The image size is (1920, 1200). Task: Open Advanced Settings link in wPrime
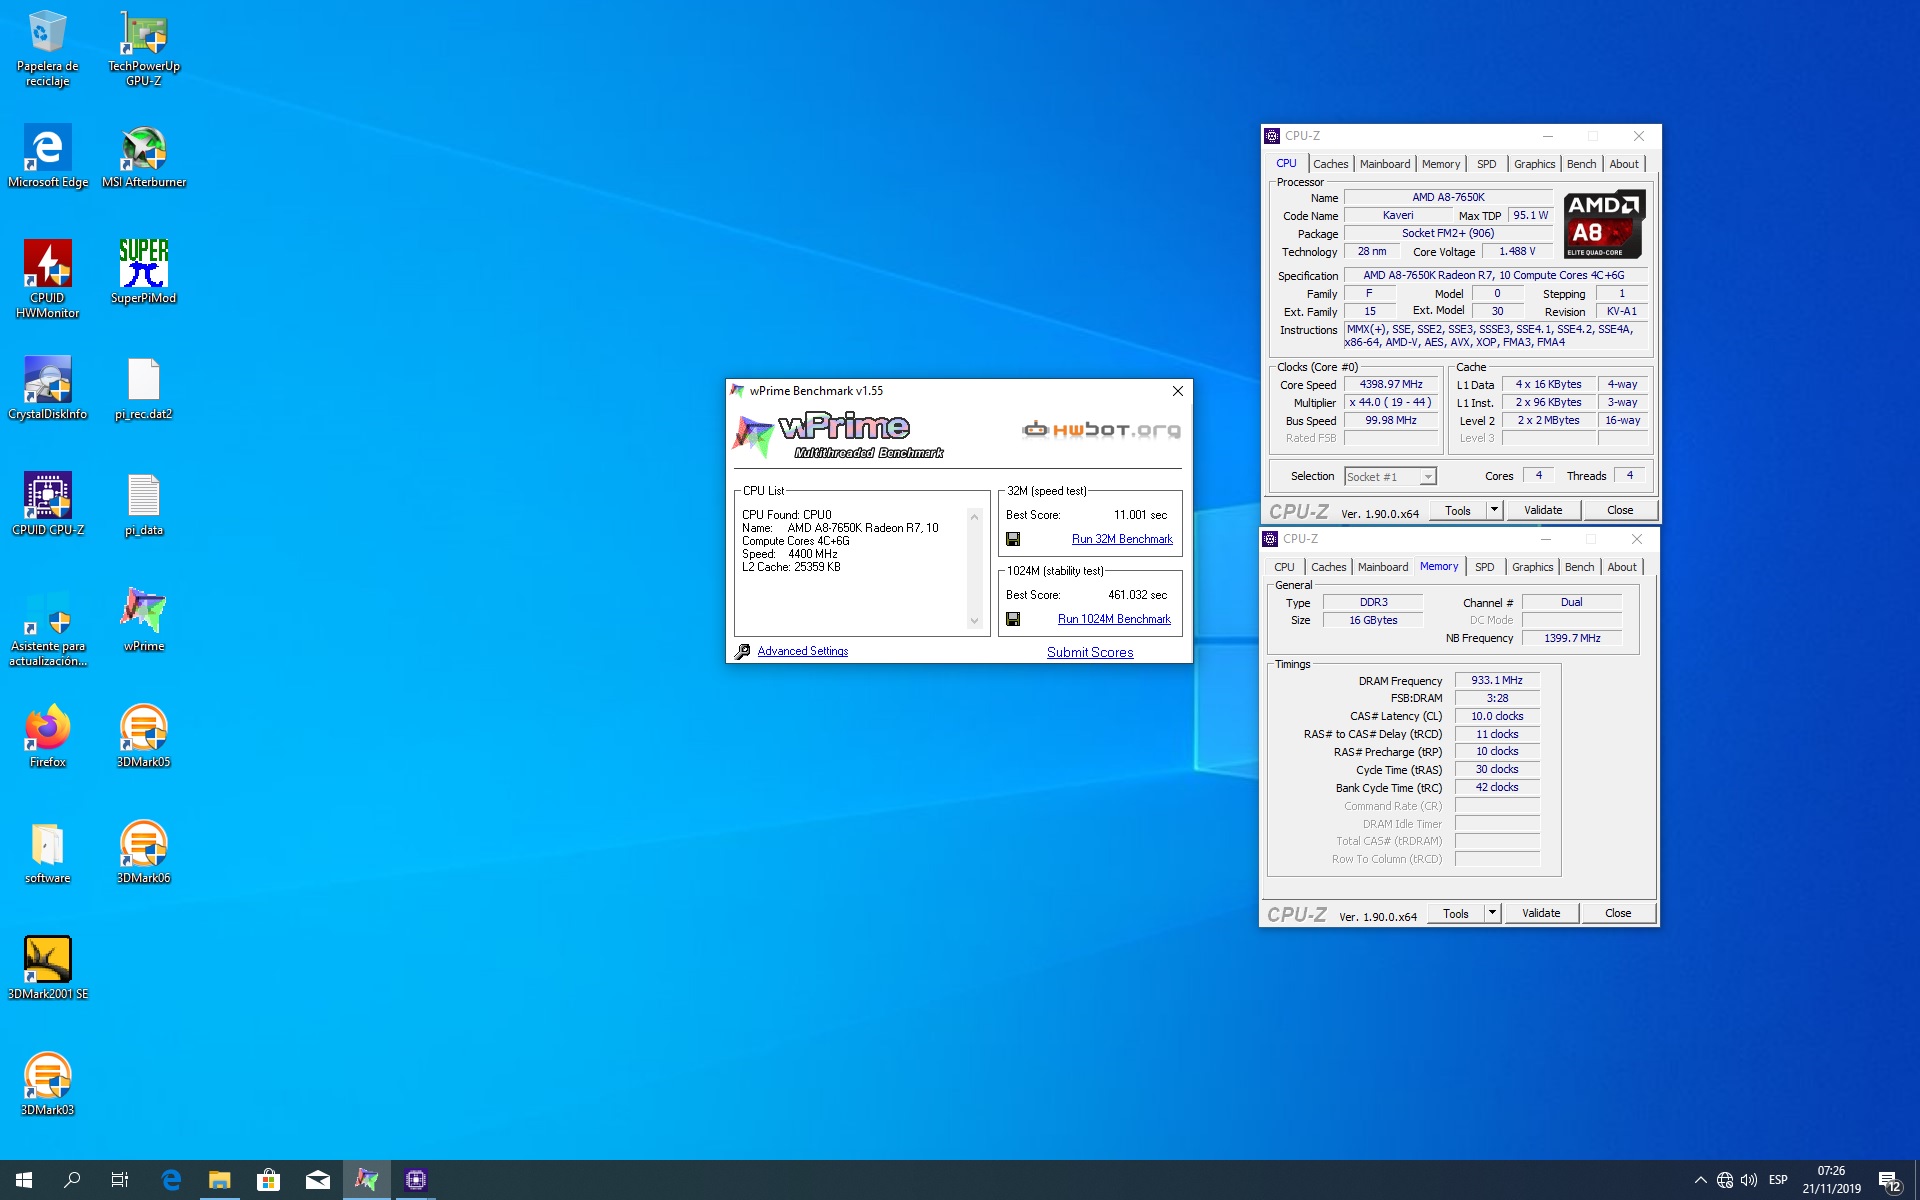pyautogui.click(x=802, y=651)
